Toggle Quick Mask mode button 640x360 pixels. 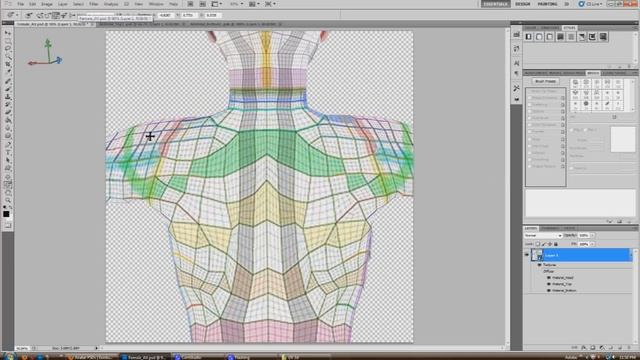pos(7,225)
